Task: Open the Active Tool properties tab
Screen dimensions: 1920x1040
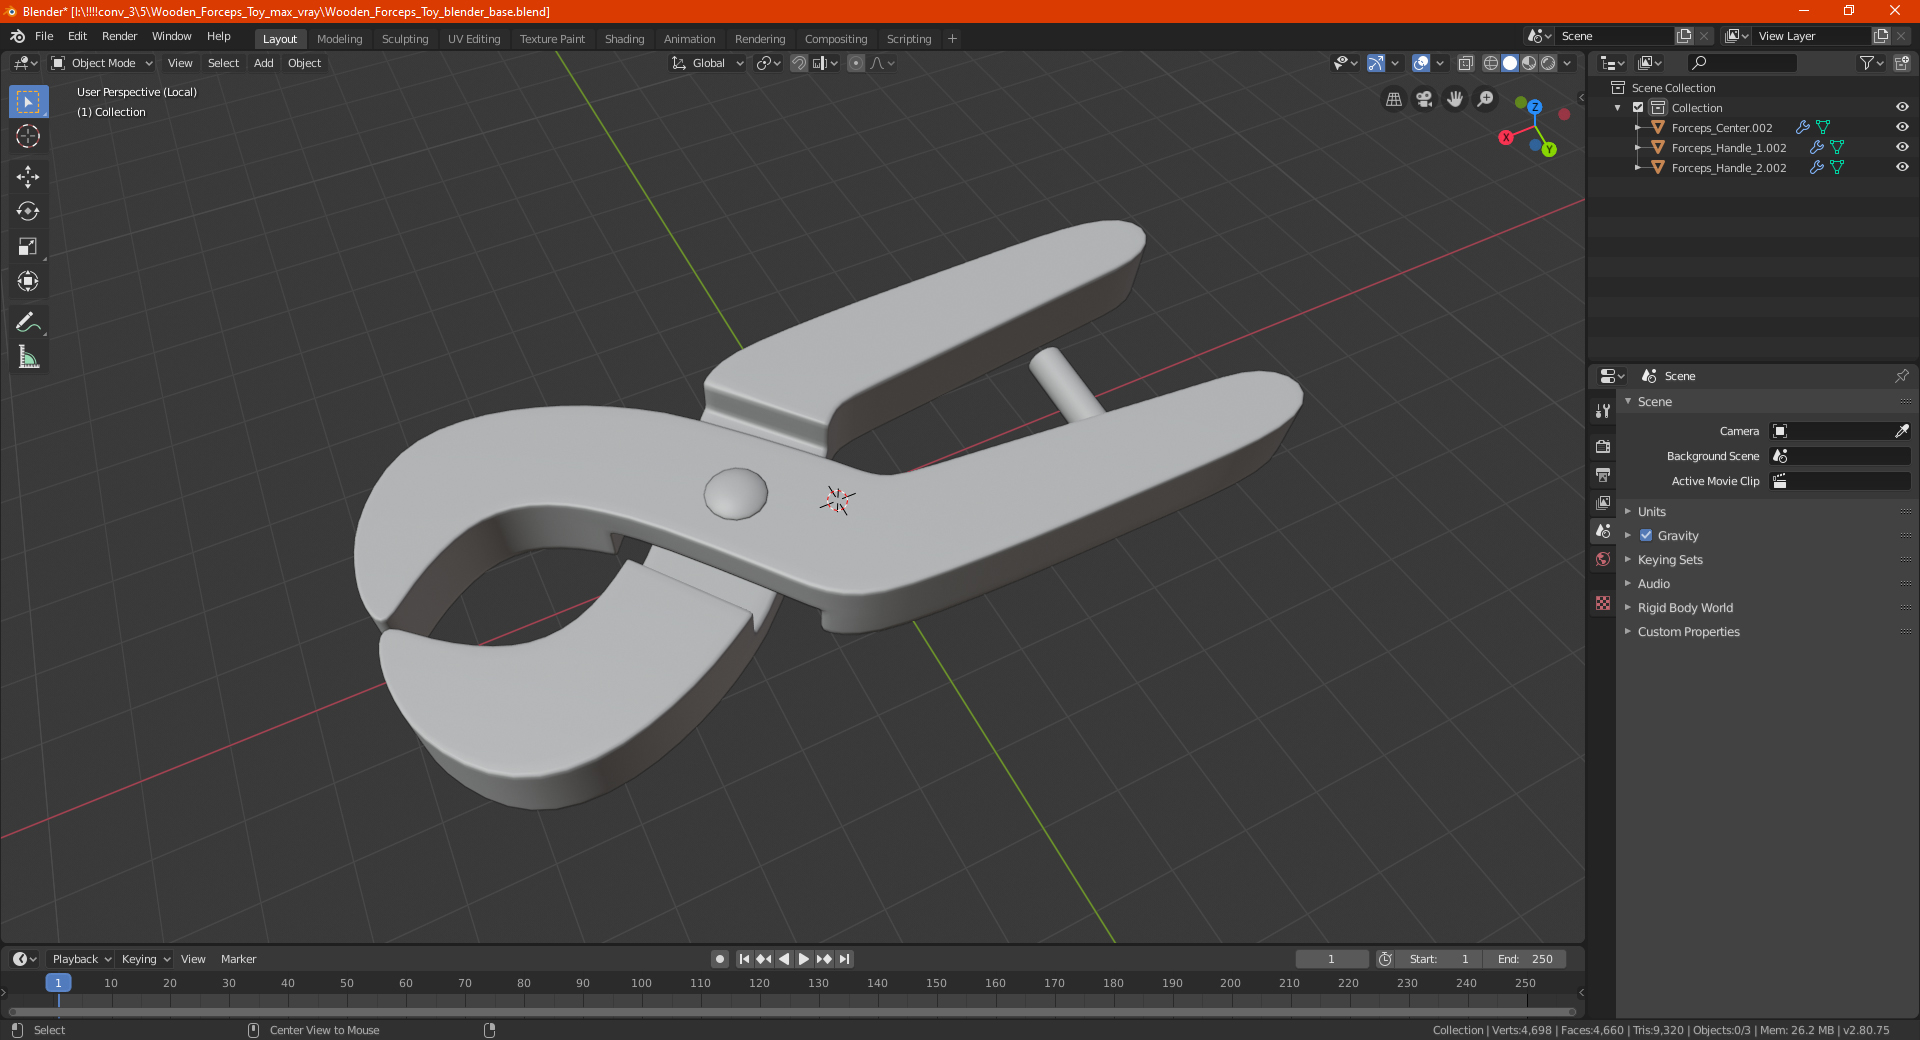Action: (1603, 411)
